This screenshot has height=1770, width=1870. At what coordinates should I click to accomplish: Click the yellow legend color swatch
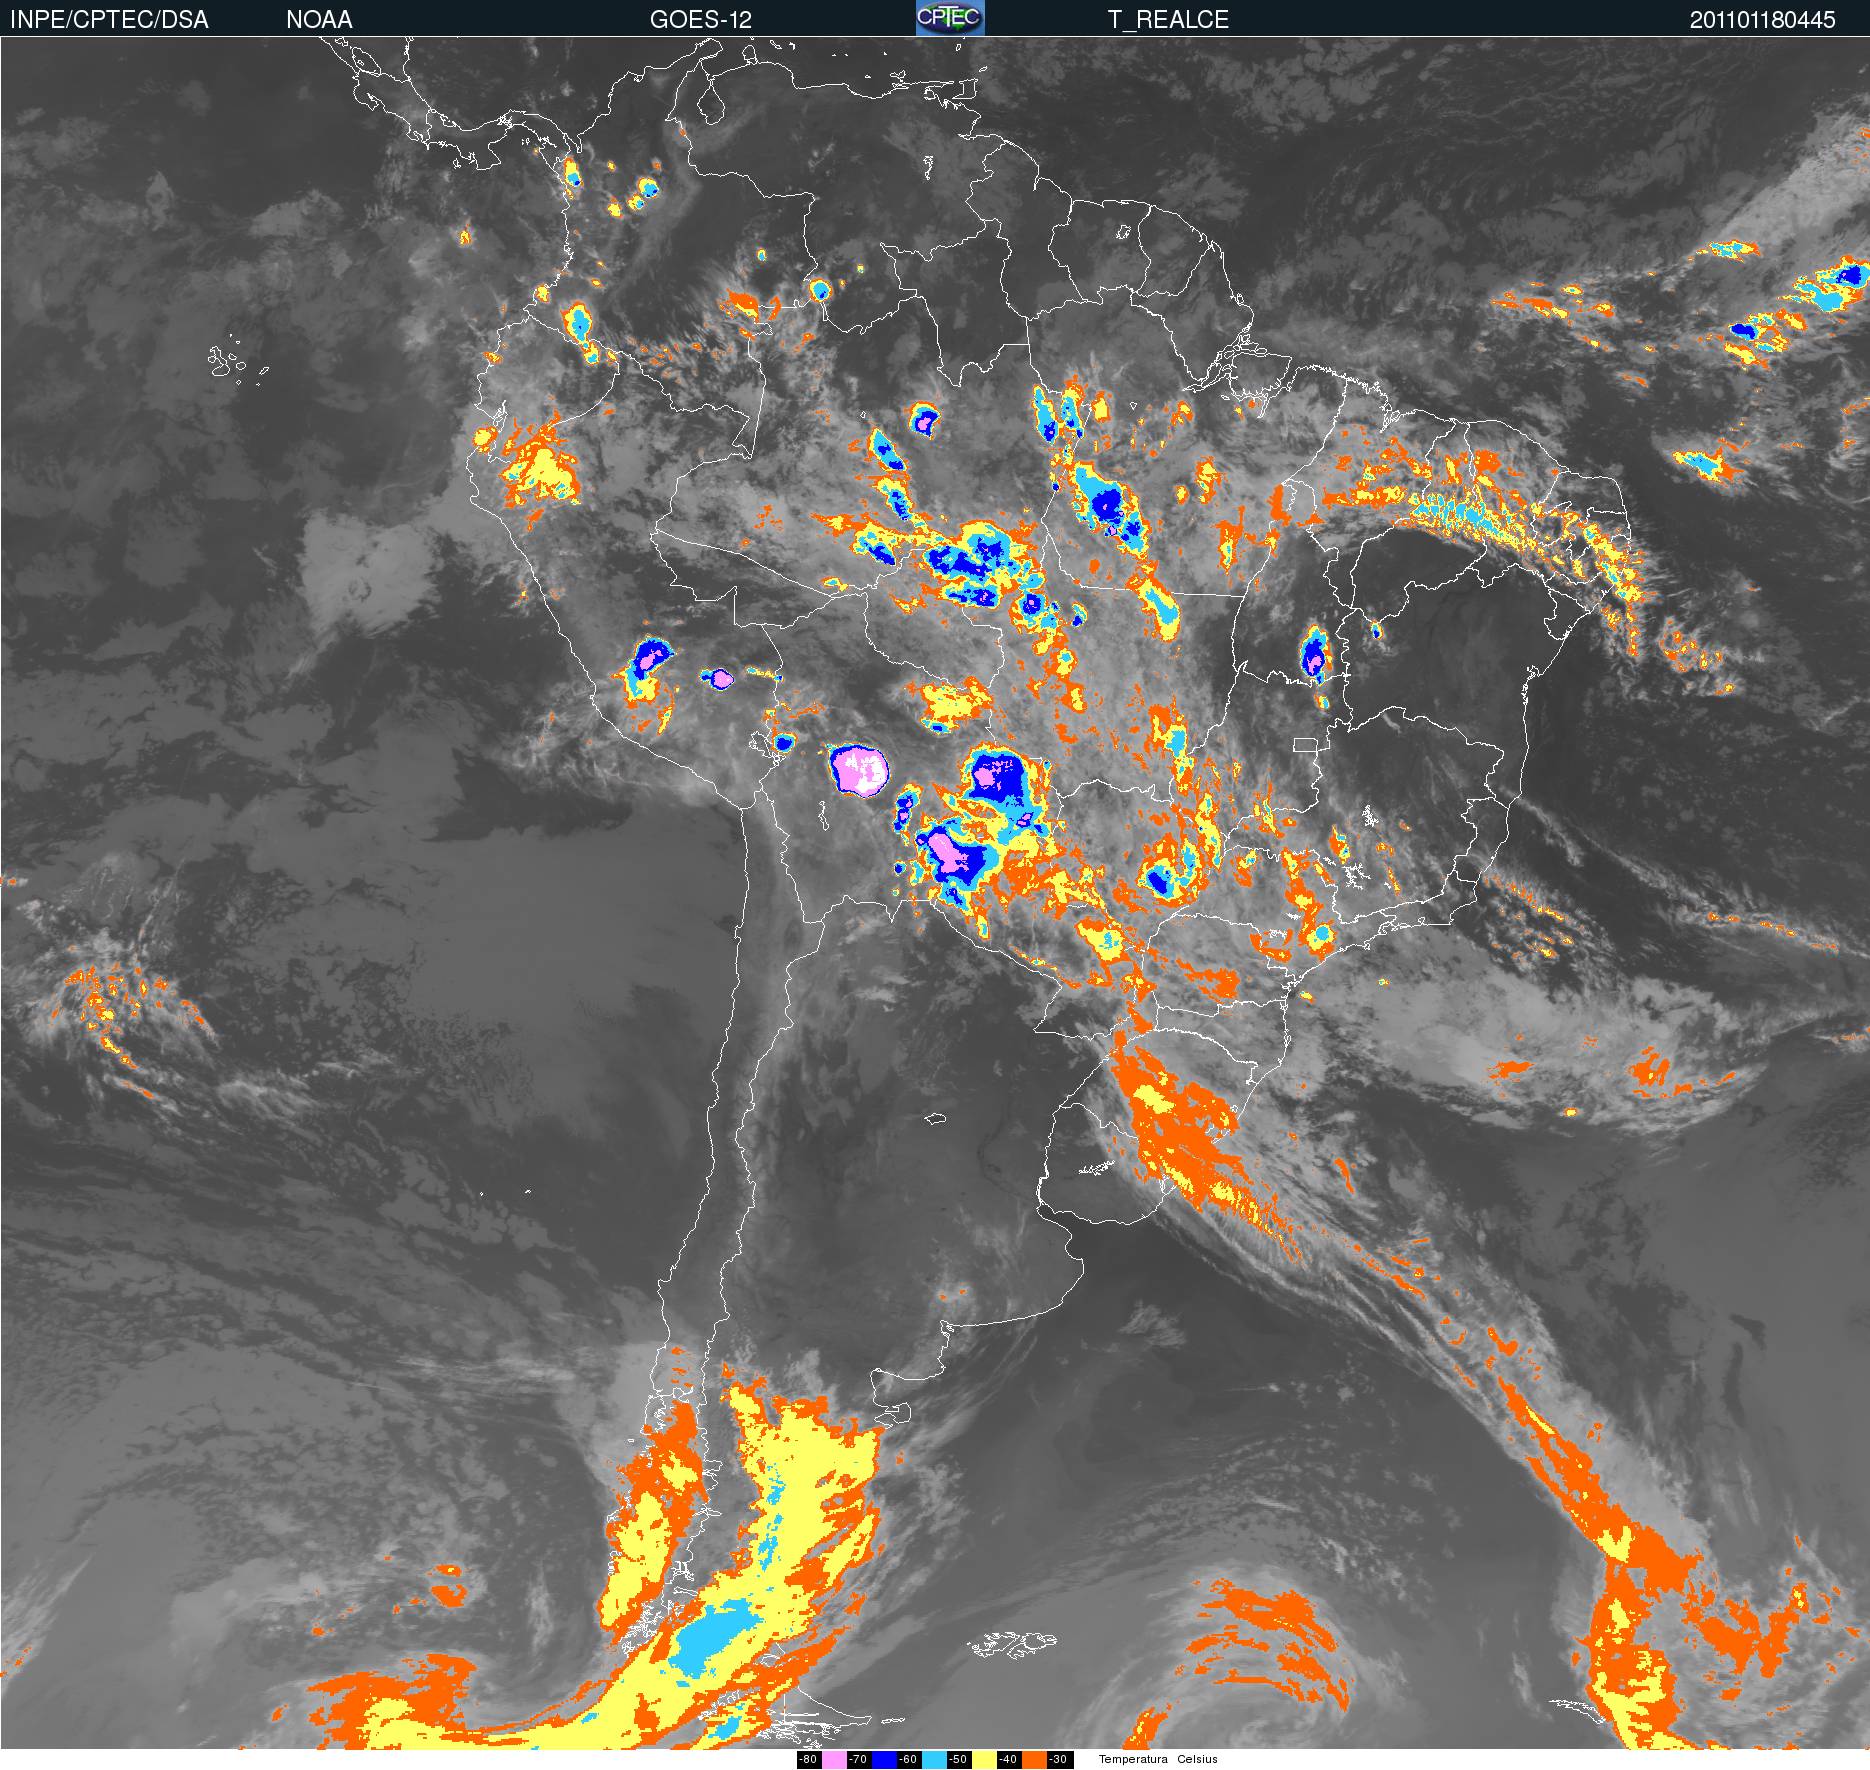tap(984, 1760)
